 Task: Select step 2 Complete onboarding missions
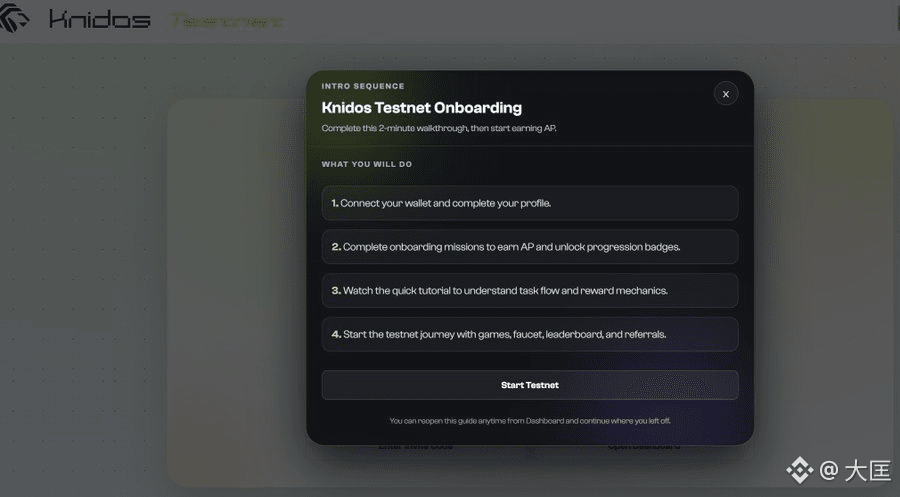pyautogui.click(x=530, y=247)
